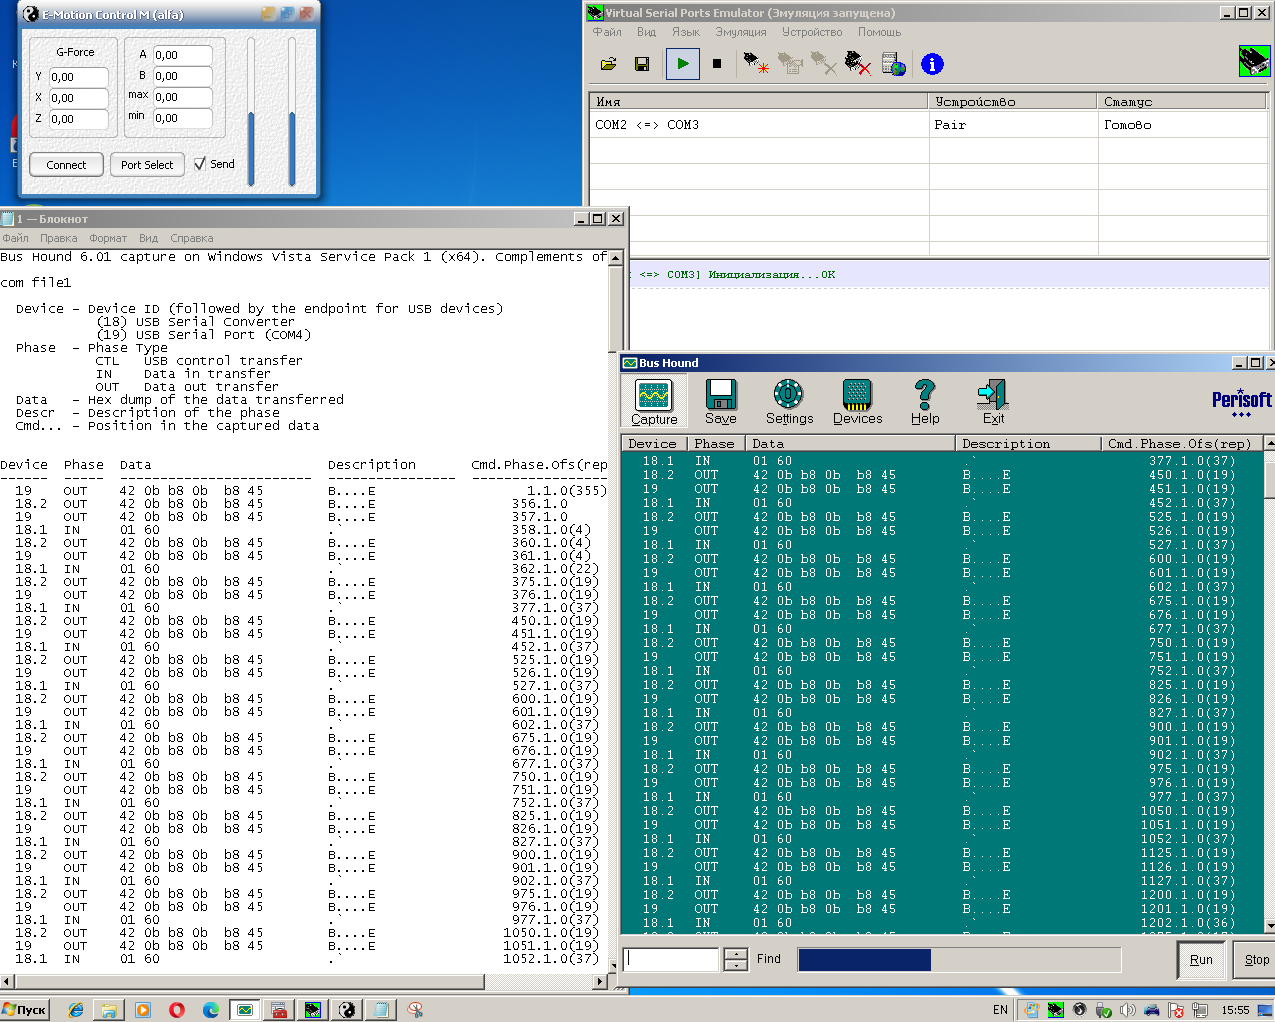Image resolution: width=1275 pixels, height=1022 pixels.
Task: Click the Bus Hound capture list scroll-down arrow
Action: point(1269,926)
